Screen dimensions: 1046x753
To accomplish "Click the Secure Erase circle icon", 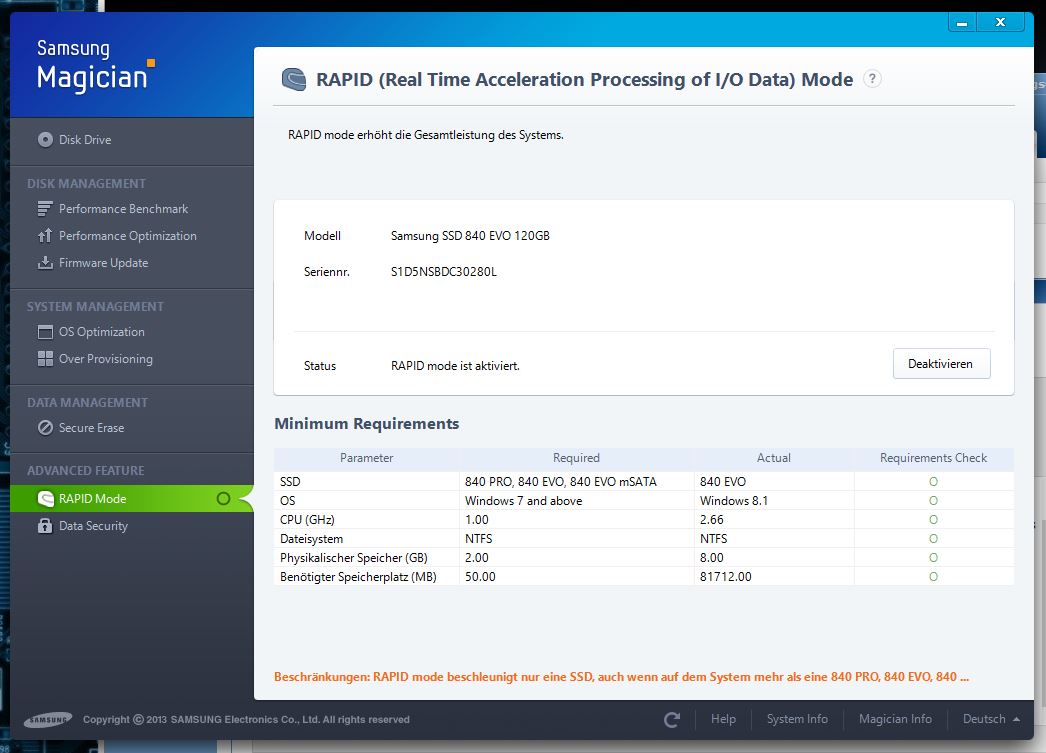I will click(x=45, y=428).
